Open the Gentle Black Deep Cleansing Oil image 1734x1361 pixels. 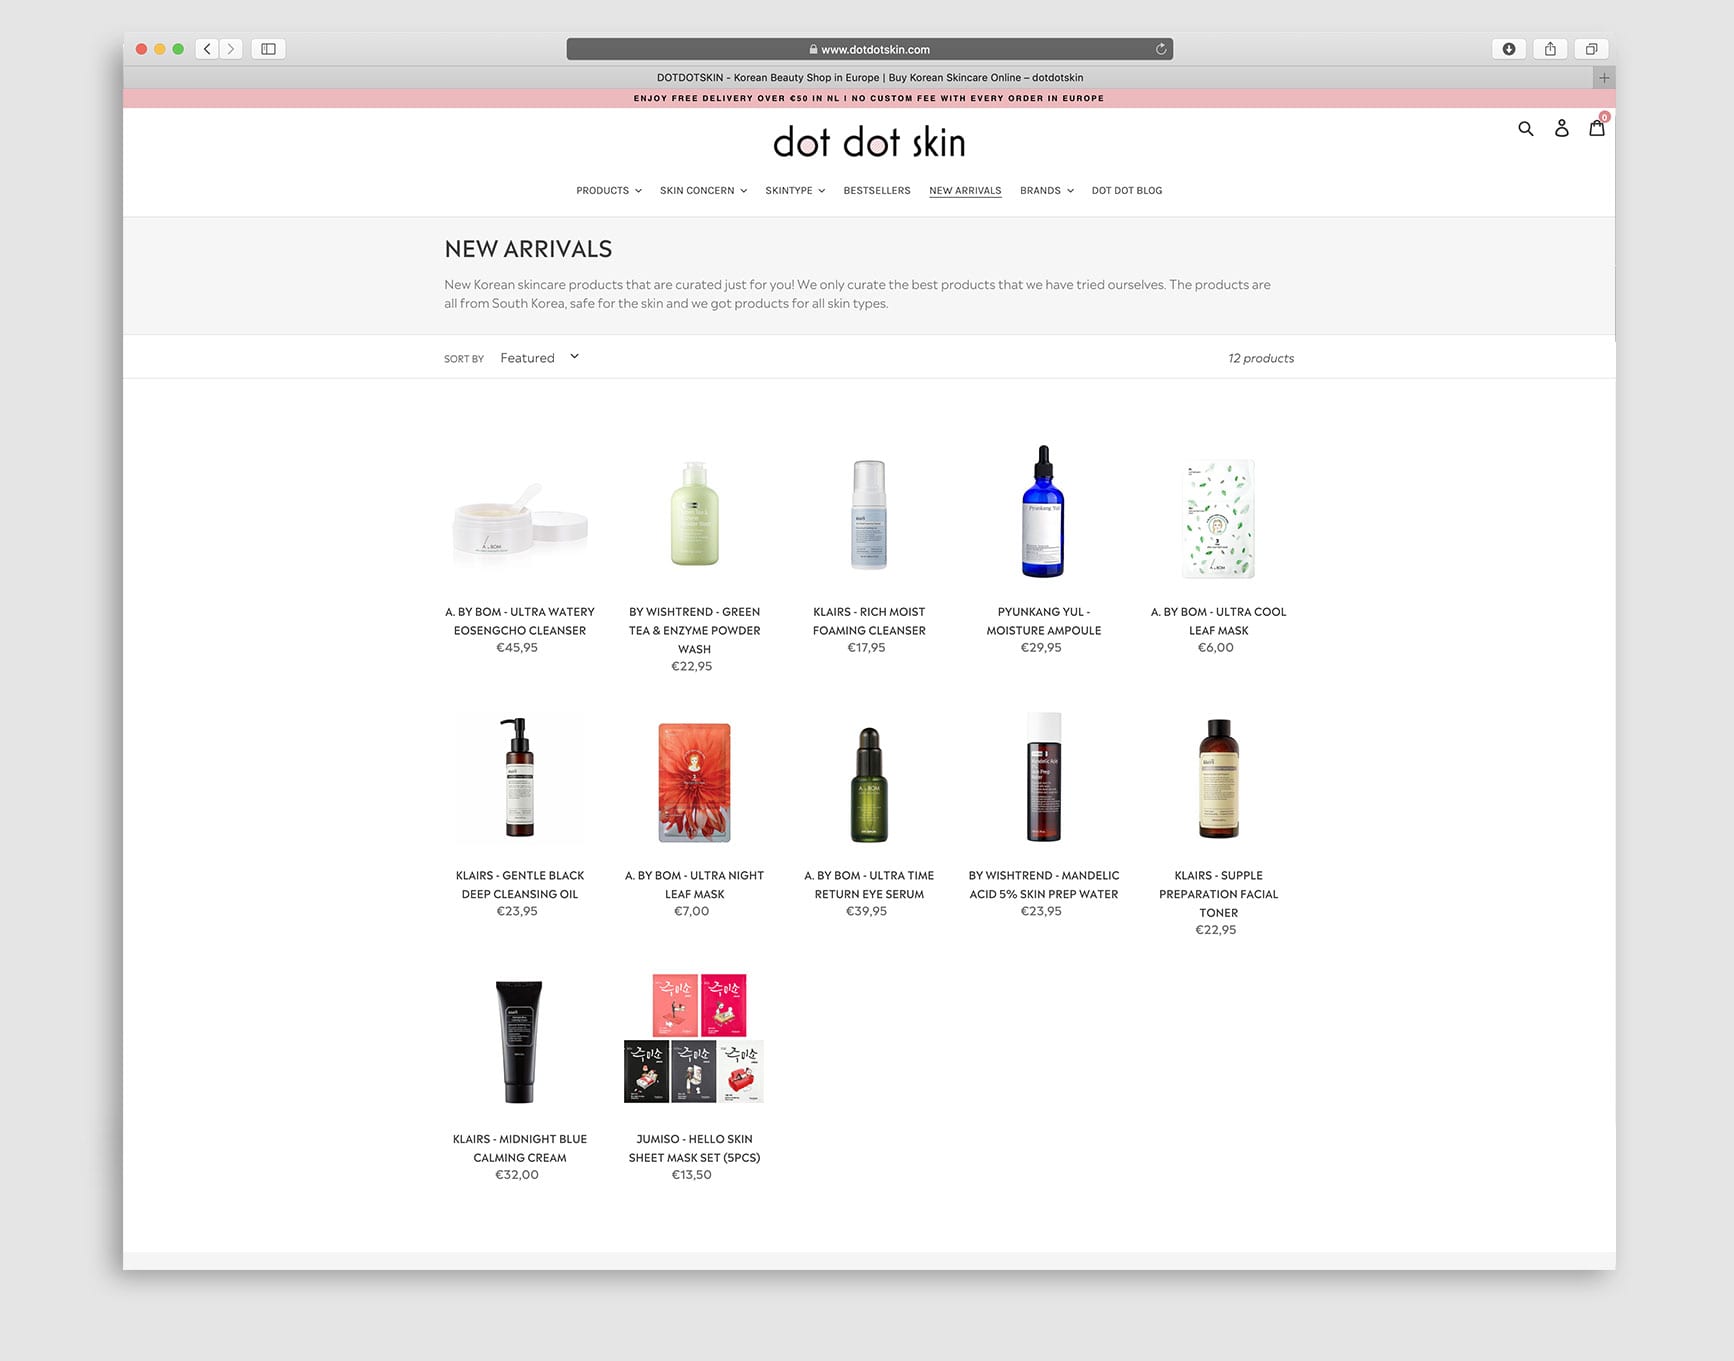520,777
